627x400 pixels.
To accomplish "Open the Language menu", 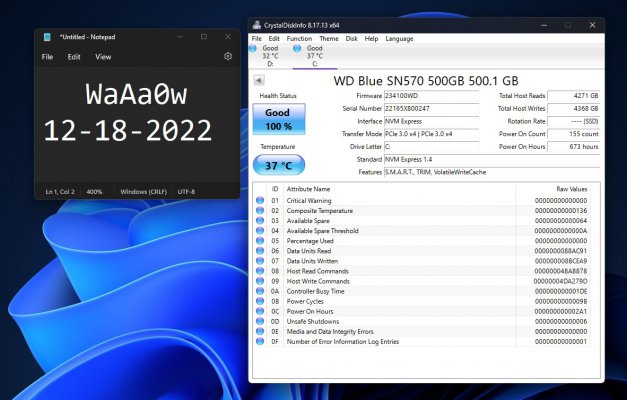I will 399,38.
